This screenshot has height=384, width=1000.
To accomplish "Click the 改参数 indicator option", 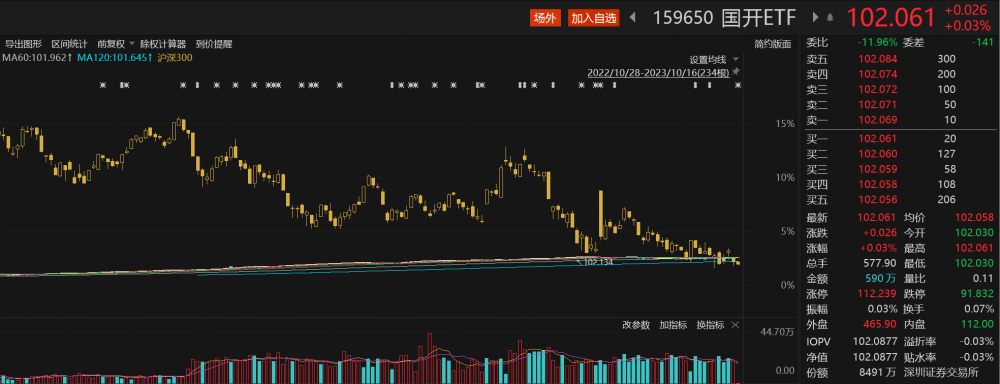I will (636, 325).
